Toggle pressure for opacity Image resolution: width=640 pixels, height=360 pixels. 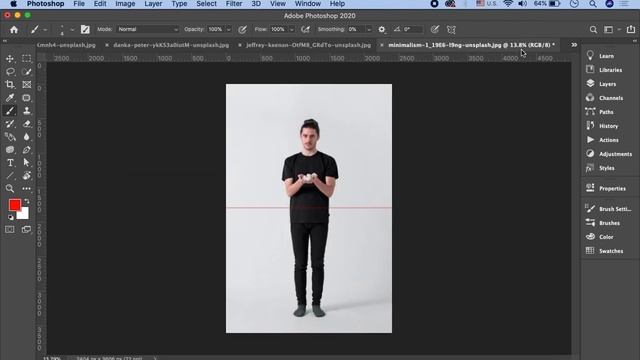242,29
